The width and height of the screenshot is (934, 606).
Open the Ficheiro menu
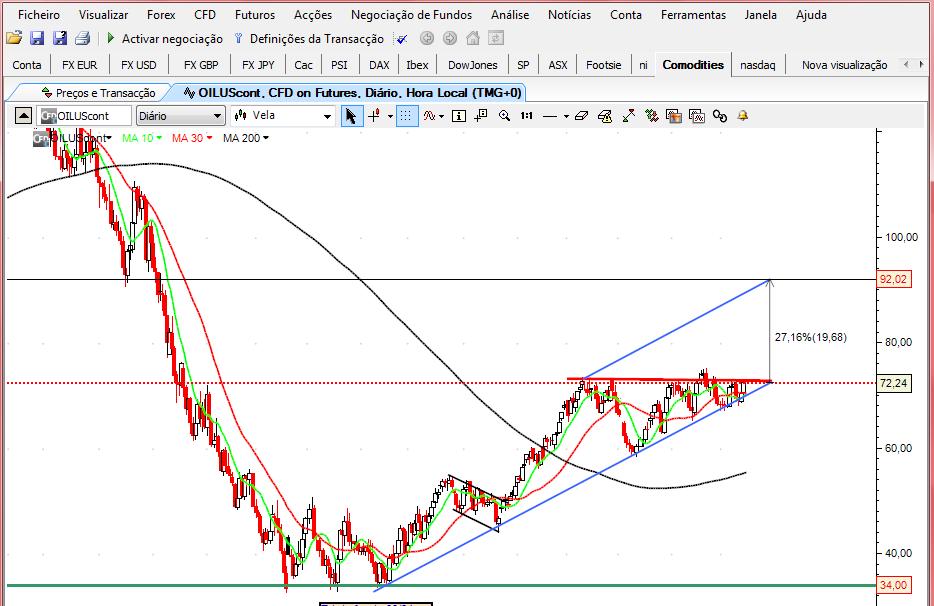[39, 15]
